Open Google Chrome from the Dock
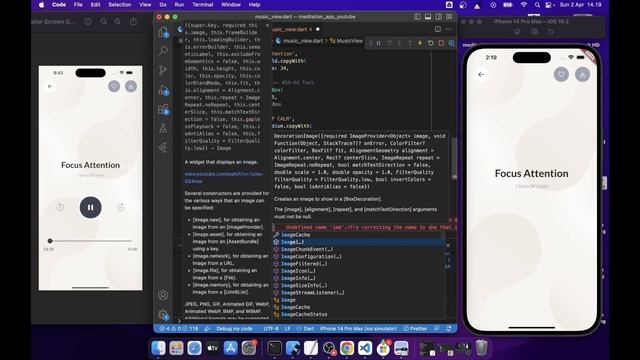 [347, 348]
